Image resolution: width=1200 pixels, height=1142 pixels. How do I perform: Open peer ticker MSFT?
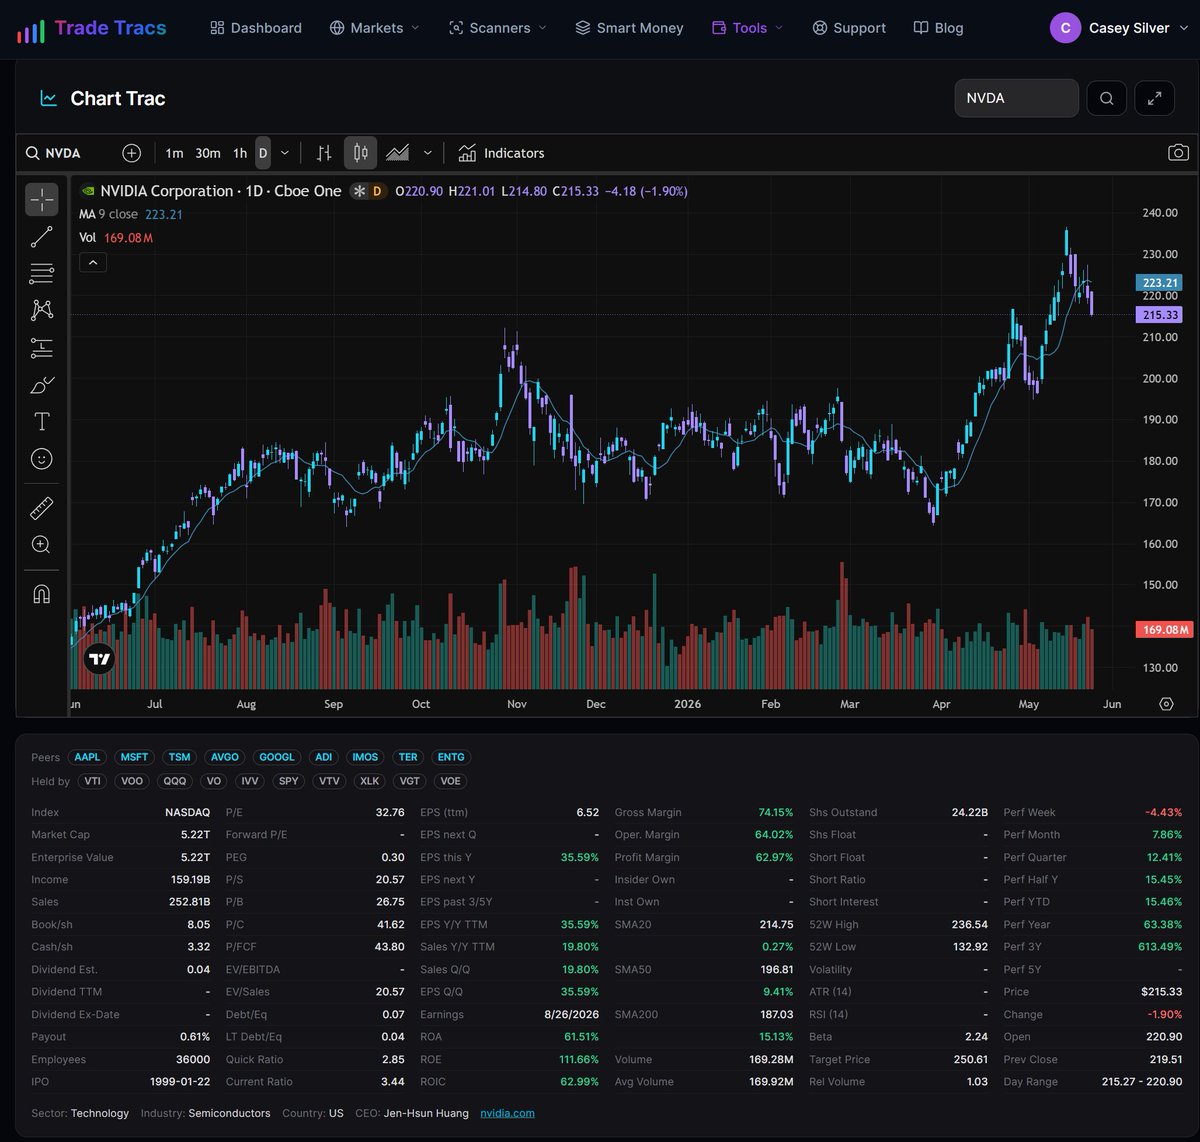pos(134,757)
